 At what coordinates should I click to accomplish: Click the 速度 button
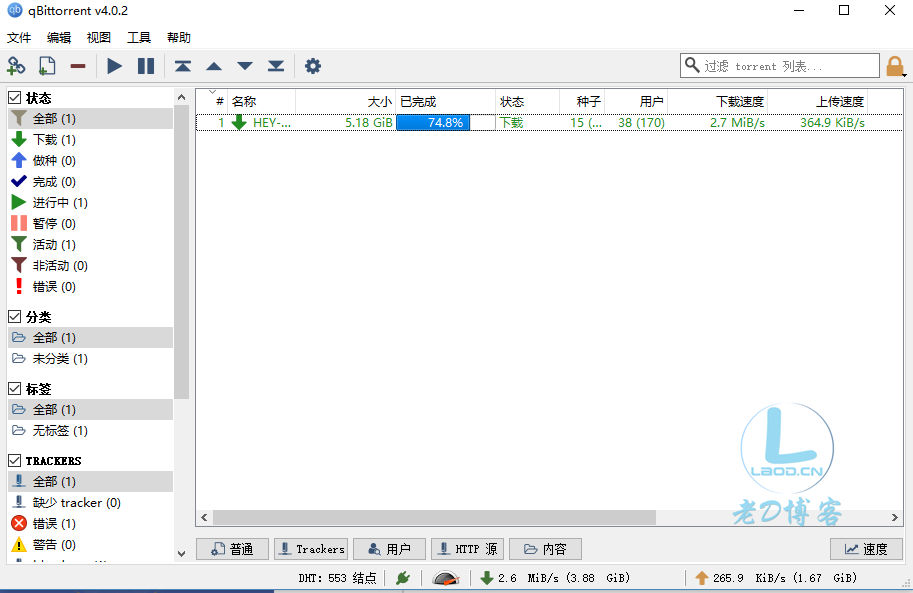pyautogui.click(x=866, y=549)
